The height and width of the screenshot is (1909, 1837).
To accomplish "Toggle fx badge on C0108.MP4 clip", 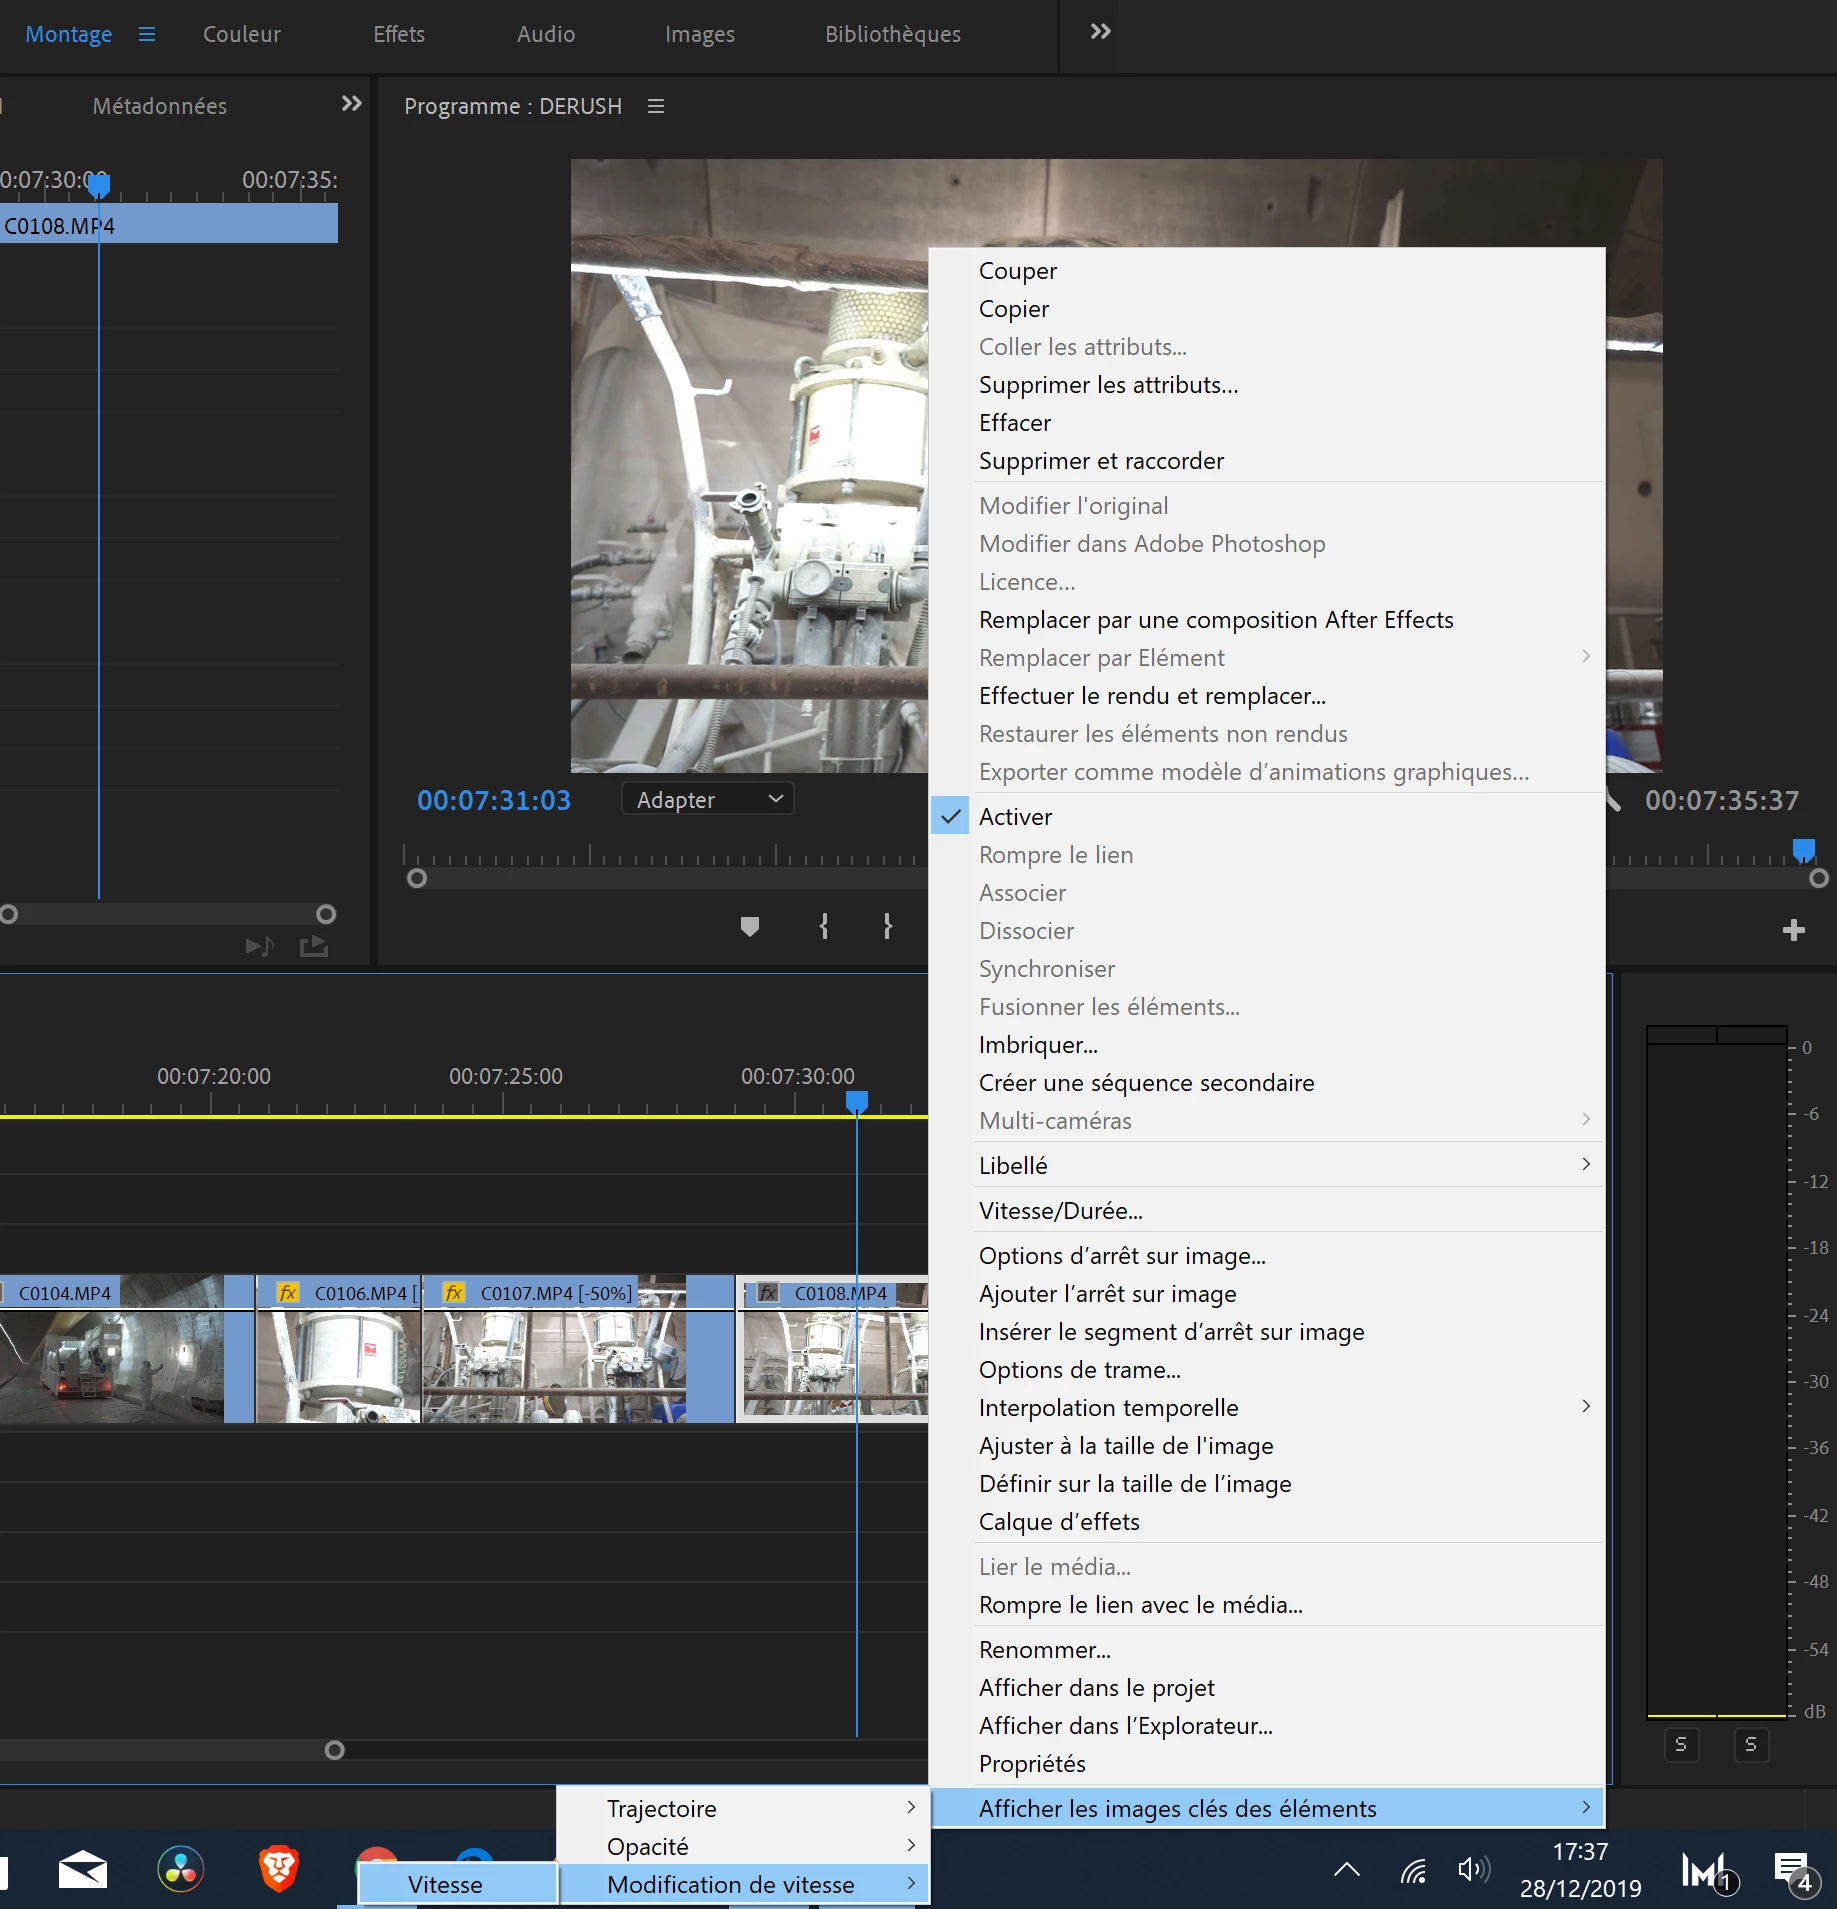I will pos(768,1292).
